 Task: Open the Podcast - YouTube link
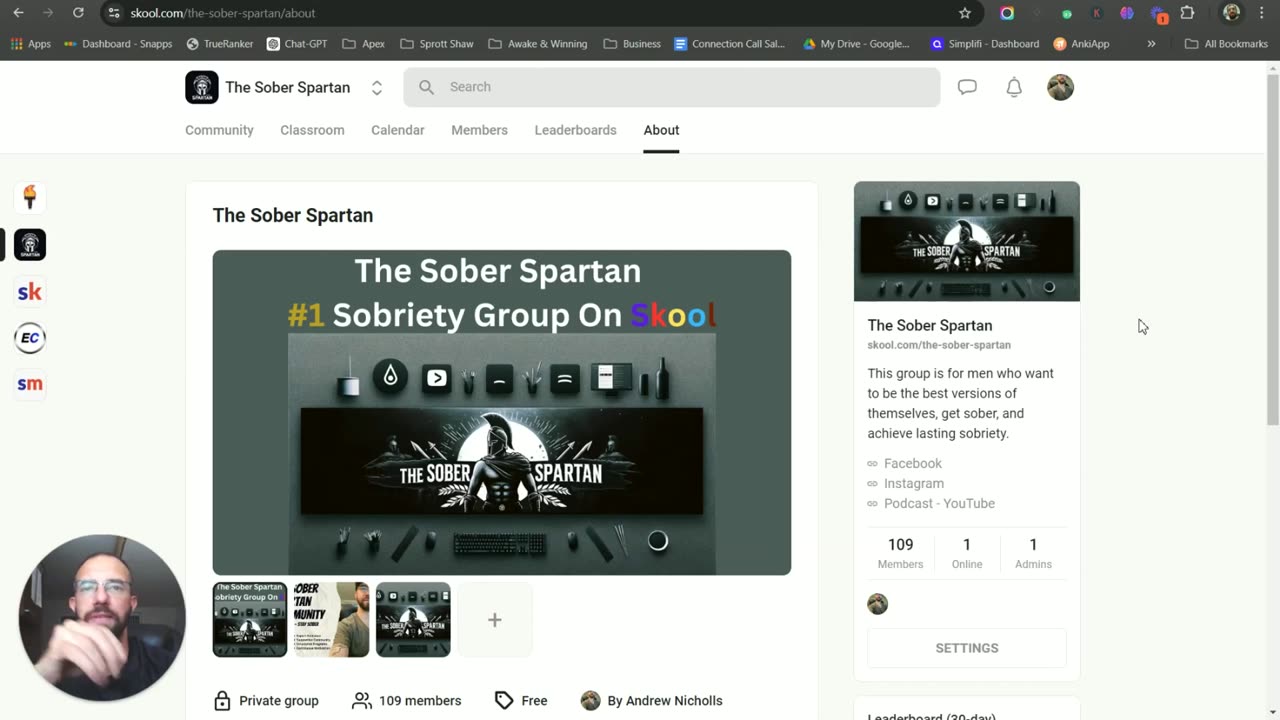click(x=939, y=503)
